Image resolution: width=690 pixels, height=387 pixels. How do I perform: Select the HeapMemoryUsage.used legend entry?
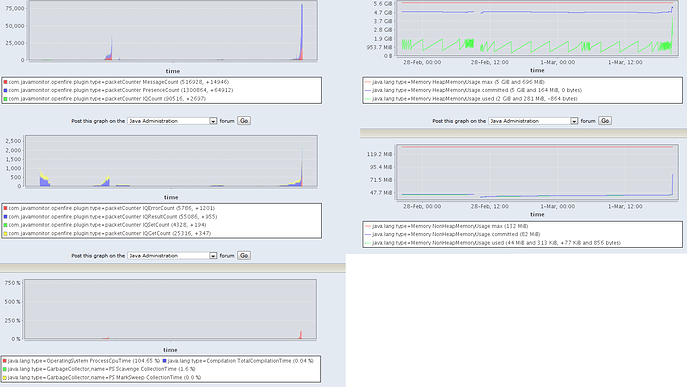click(x=471, y=99)
